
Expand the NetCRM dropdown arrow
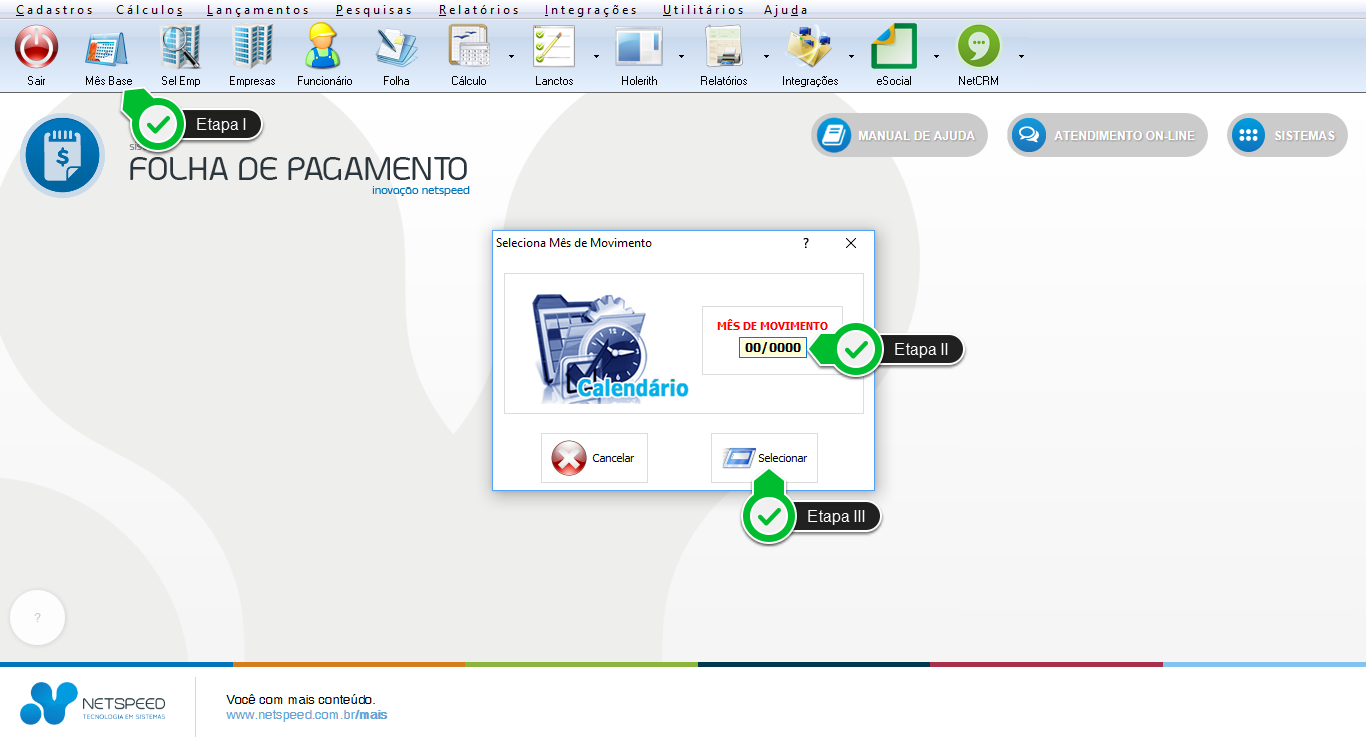pos(1021,56)
